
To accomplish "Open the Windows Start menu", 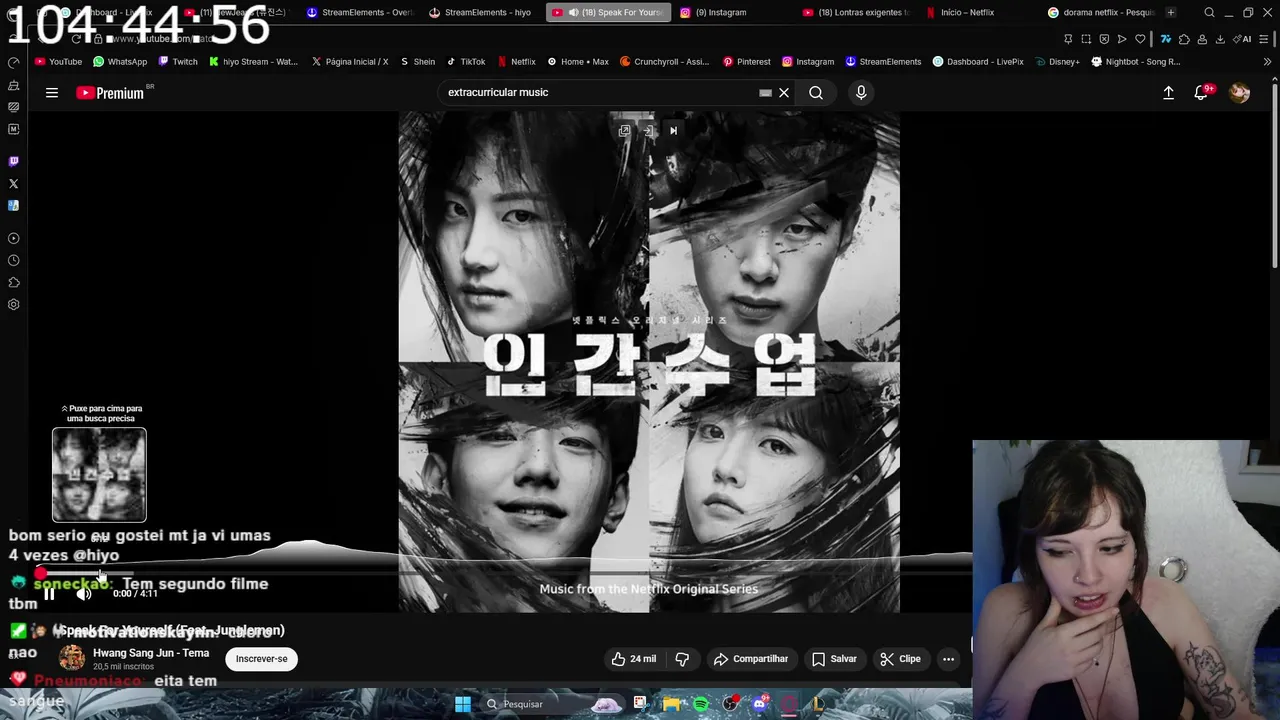I will pyautogui.click(x=463, y=704).
